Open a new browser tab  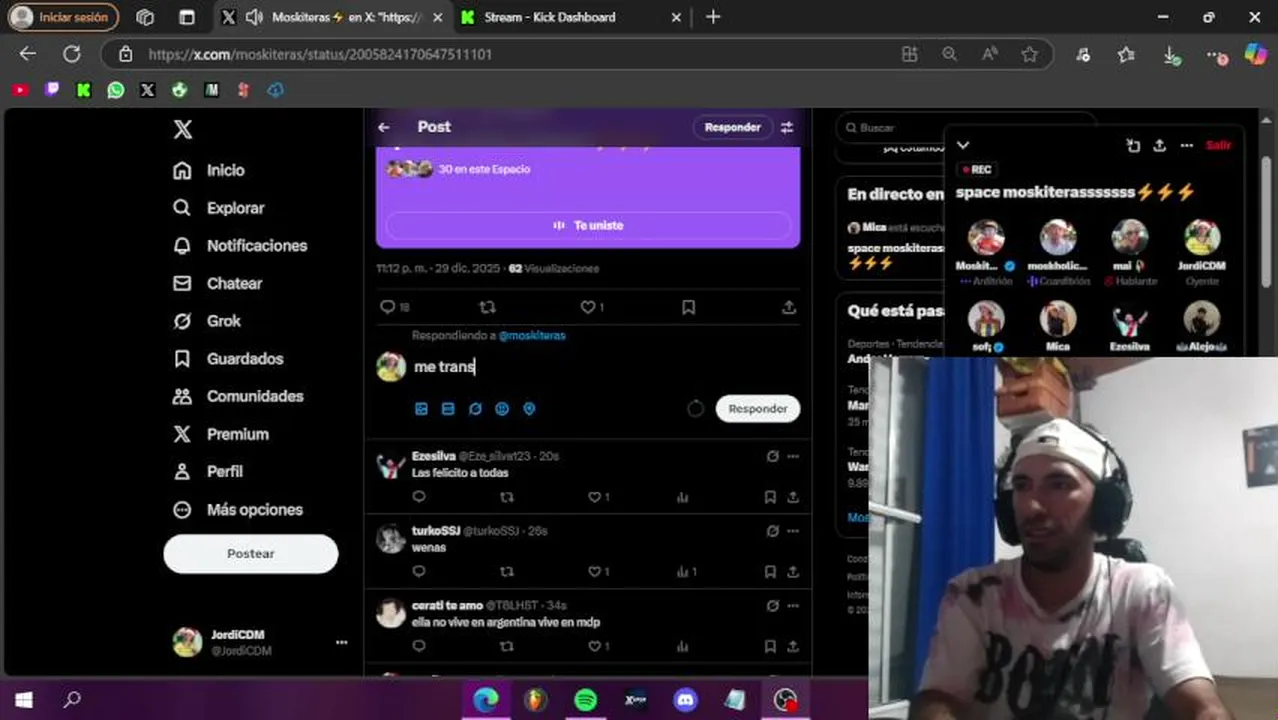[713, 17]
